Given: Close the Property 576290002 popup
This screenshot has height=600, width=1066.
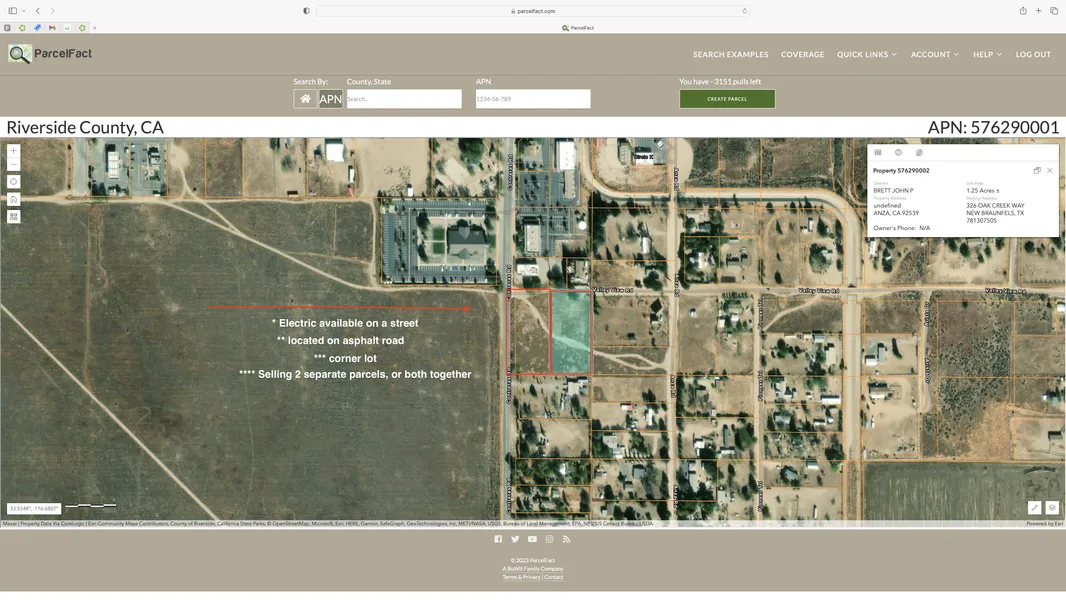Looking at the screenshot, I should point(1049,171).
